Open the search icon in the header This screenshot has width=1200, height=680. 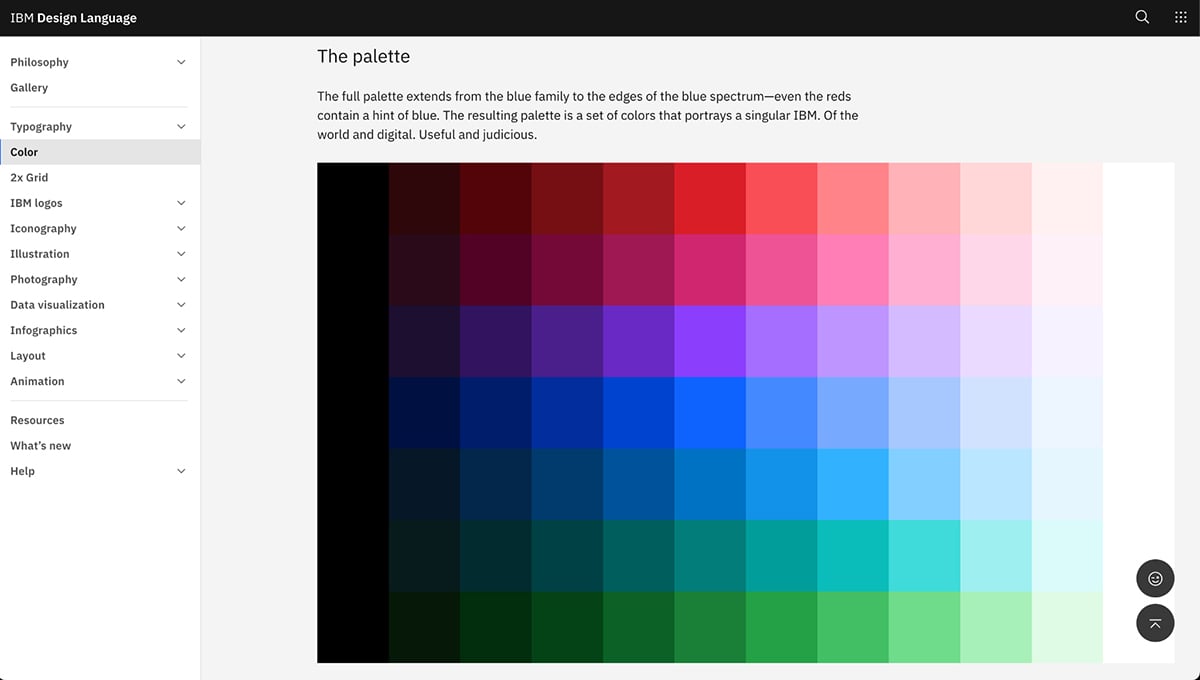[x=1141, y=17]
